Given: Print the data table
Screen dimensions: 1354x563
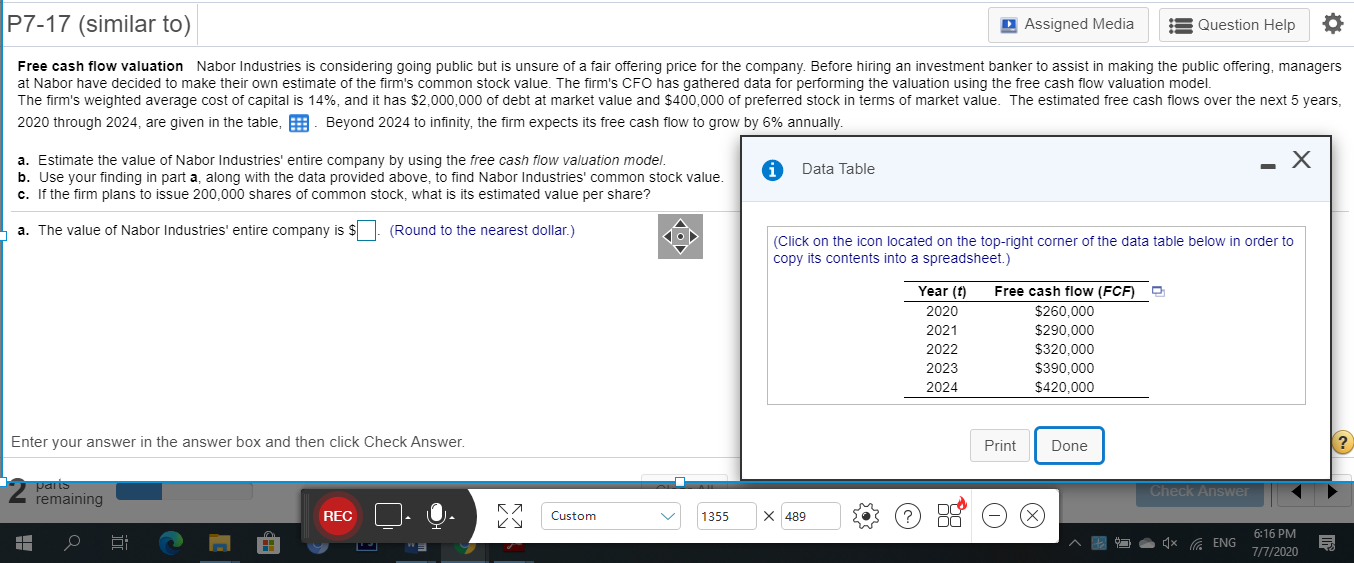Looking at the screenshot, I should [x=999, y=446].
